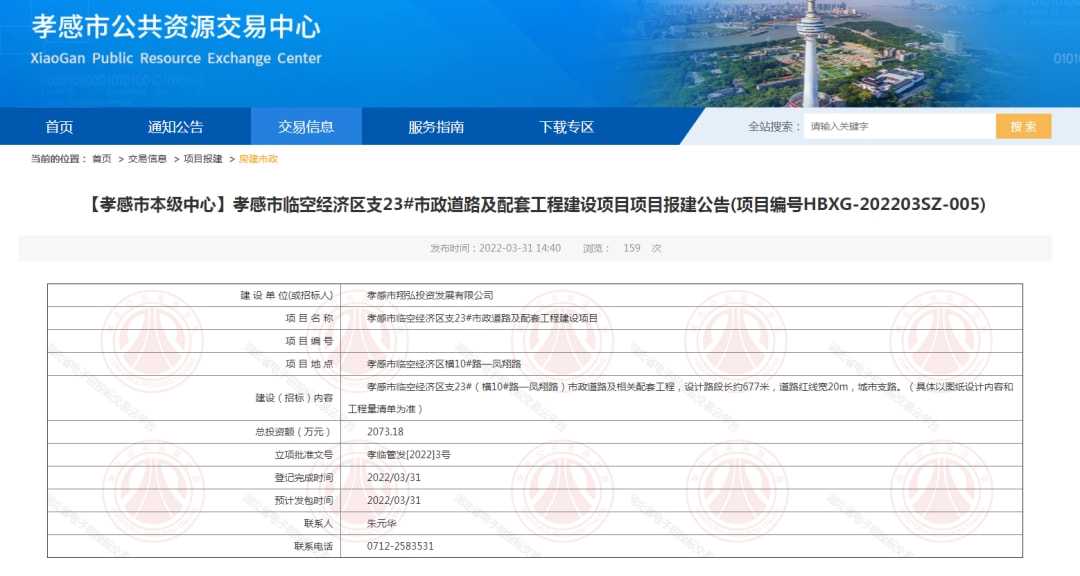Click the 孝感市临空经济区支23#市政道路及配套工程建设项目 table cell
This screenshot has width=1080, height=576.
click(x=482, y=318)
